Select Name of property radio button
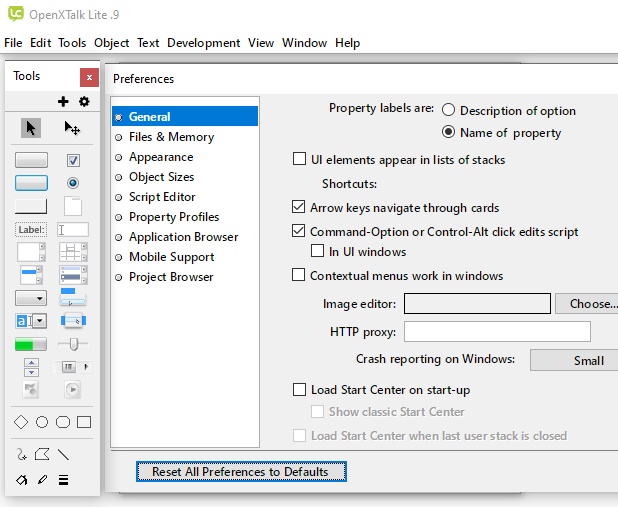 point(448,132)
